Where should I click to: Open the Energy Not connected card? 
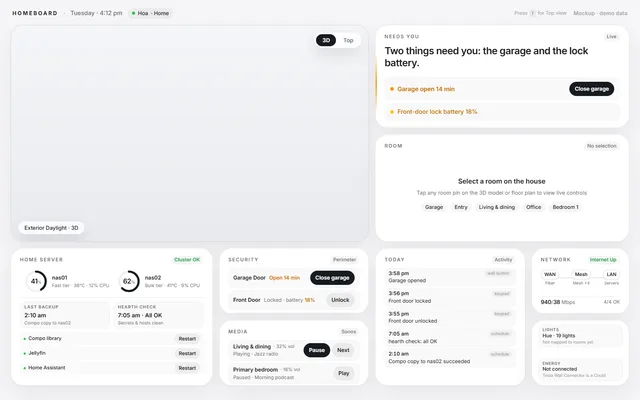click(x=580, y=369)
